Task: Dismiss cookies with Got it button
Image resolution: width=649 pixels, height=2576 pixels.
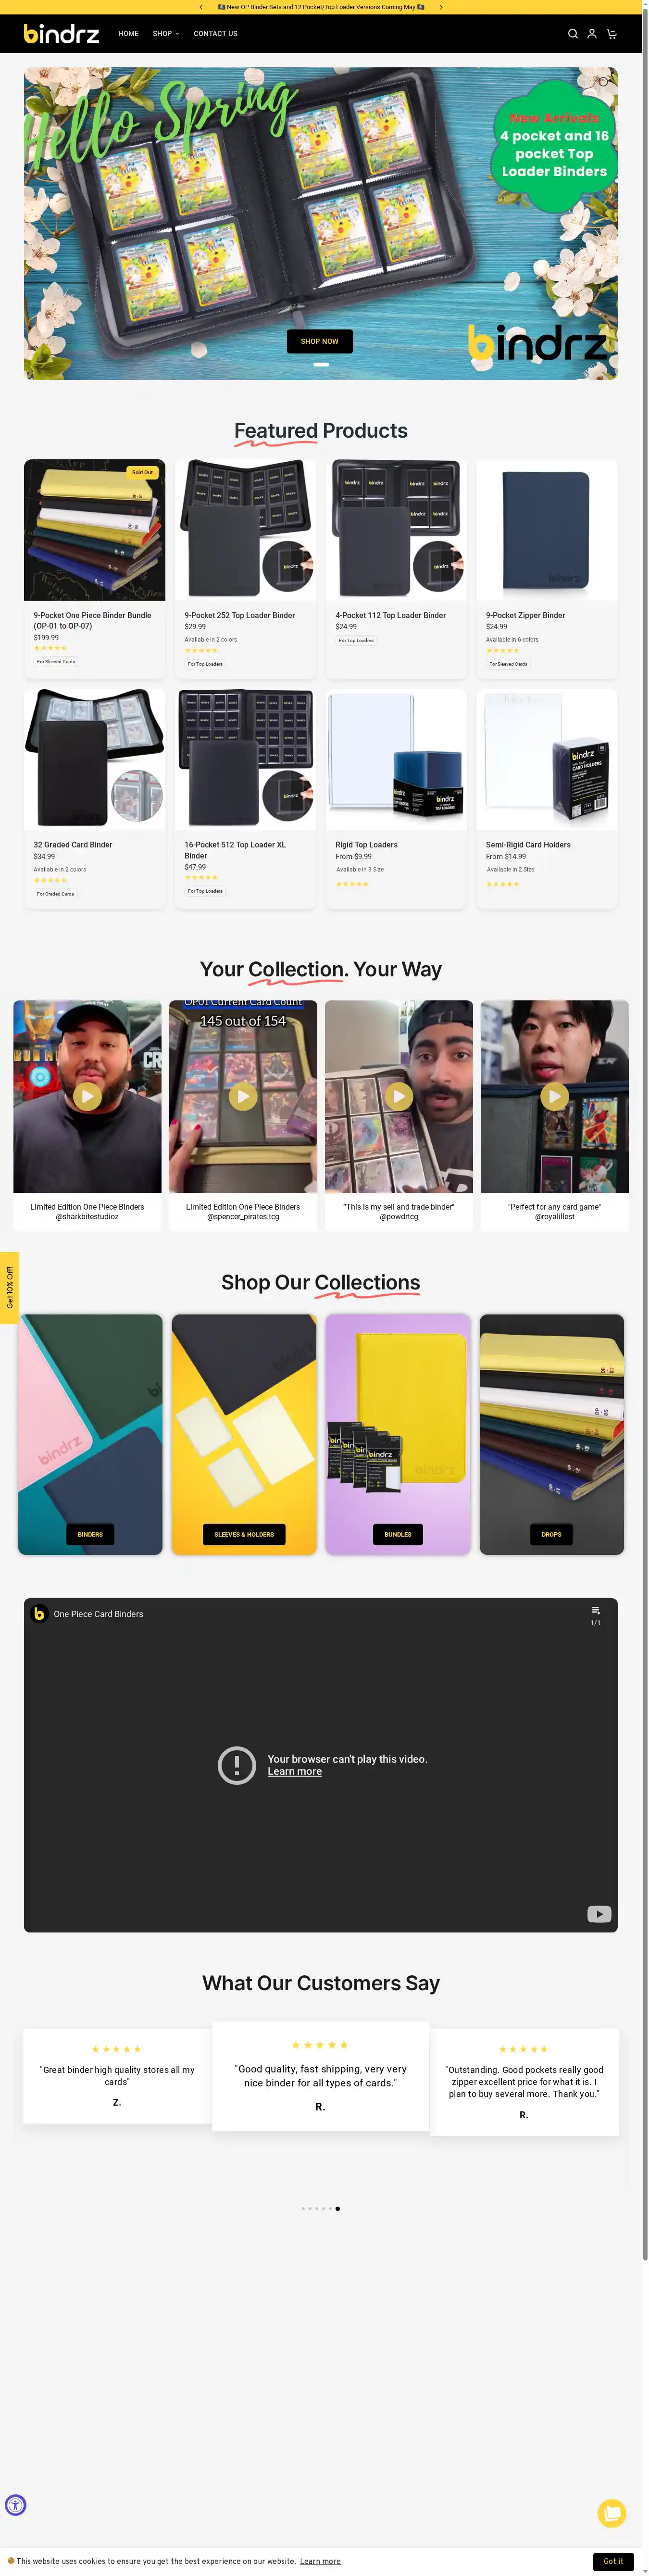Action: 613,2561
